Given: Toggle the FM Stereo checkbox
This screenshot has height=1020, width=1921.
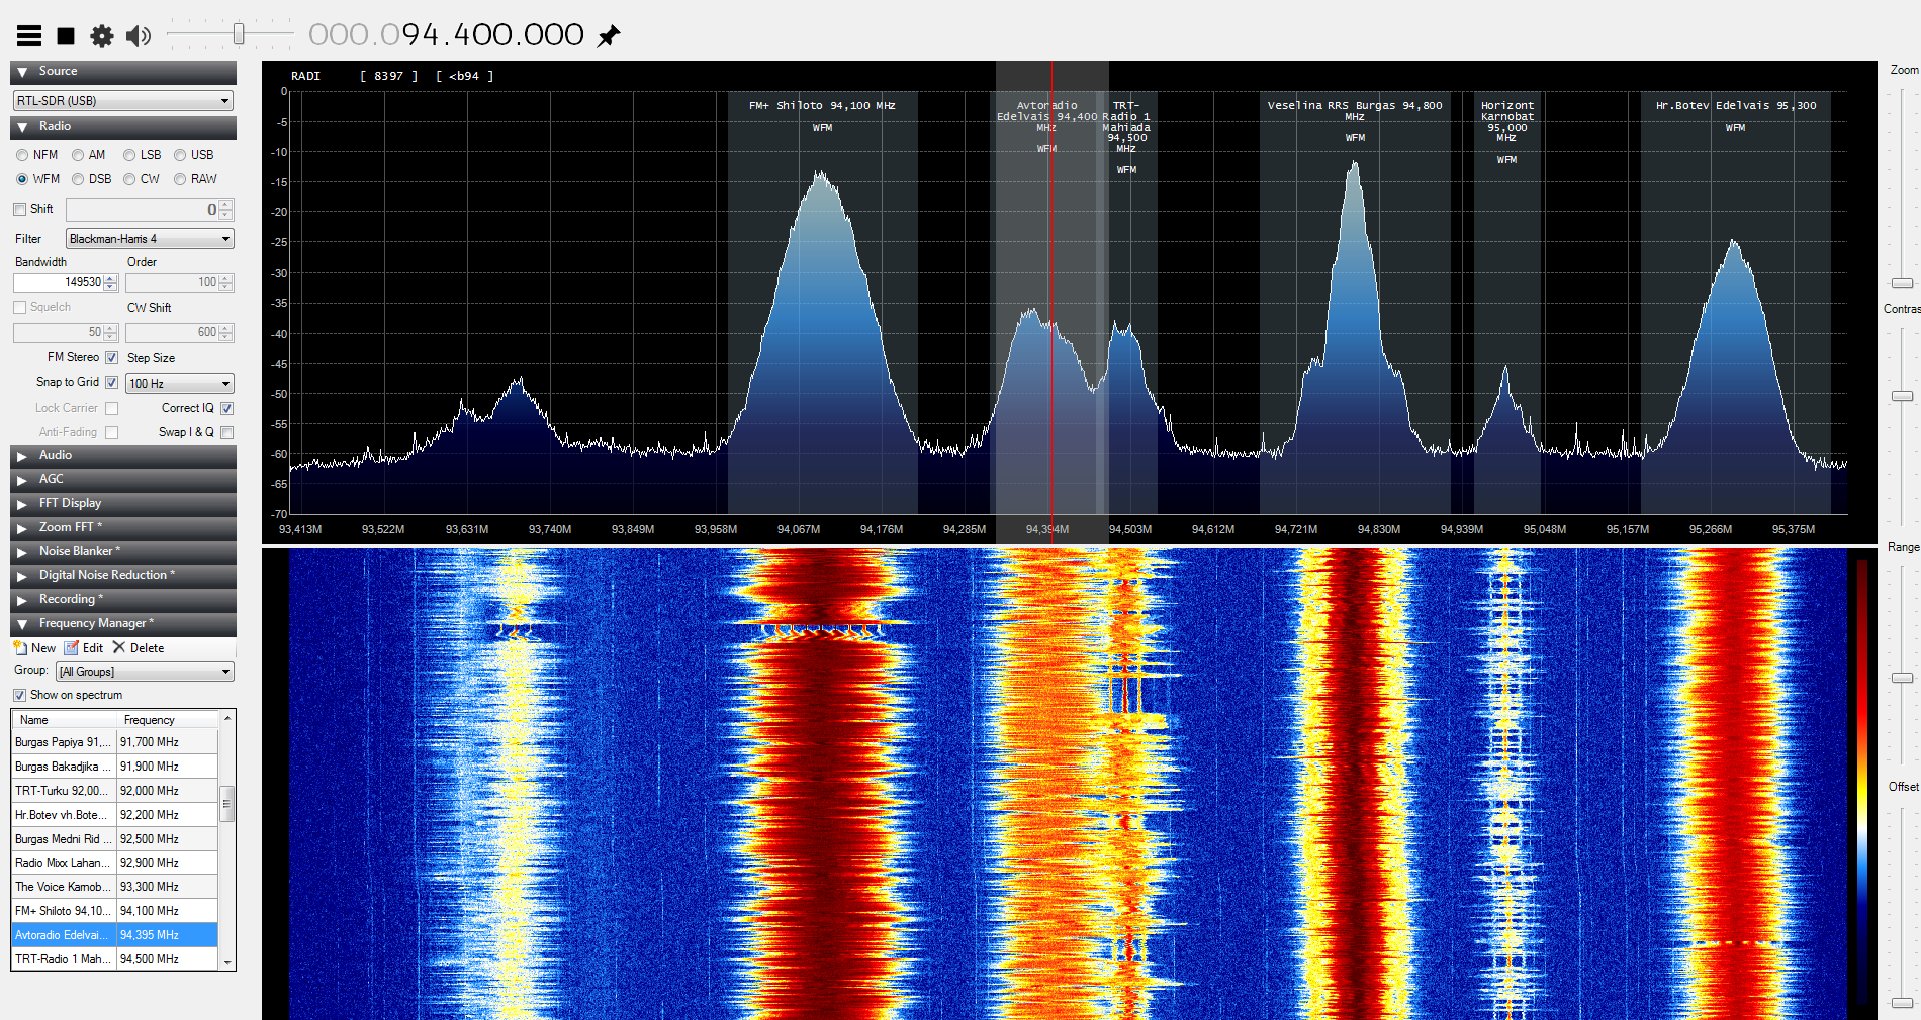Looking at the screenshot, I should tap(112, 357).
